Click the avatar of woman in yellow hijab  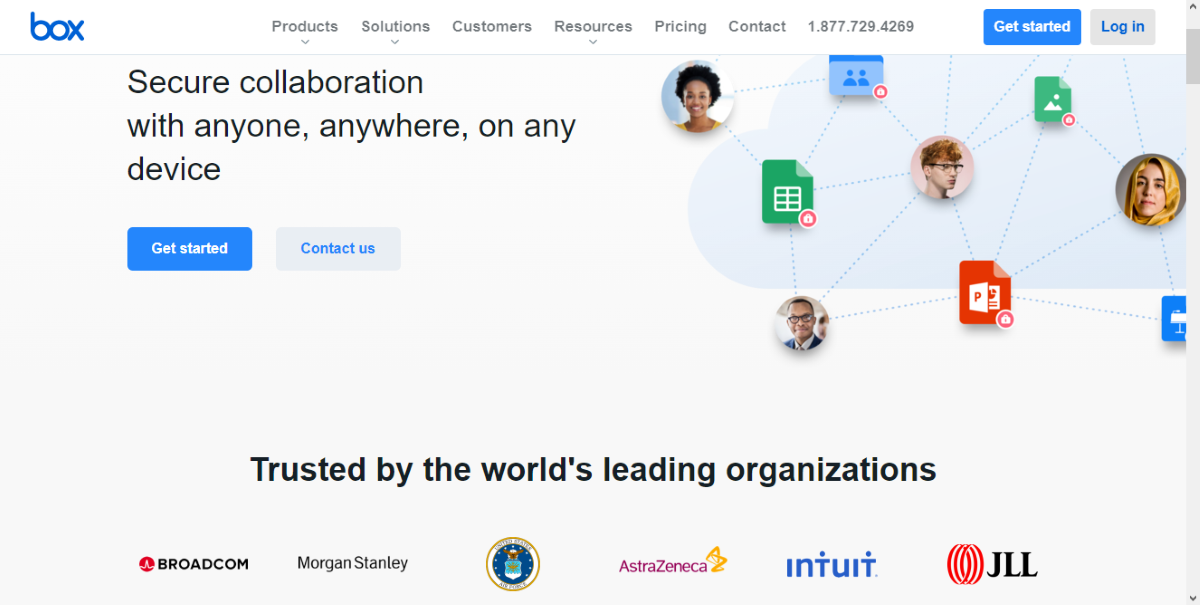(1150, 189)
